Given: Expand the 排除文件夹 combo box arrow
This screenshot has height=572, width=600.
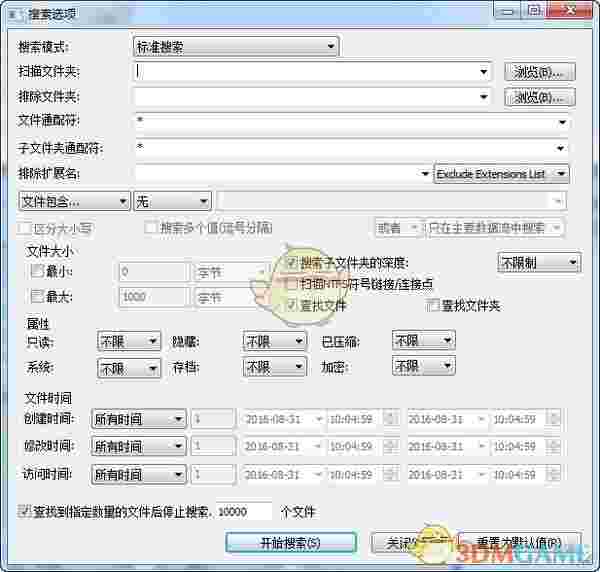Looking at the screenshot, I should tap(484, 97).
